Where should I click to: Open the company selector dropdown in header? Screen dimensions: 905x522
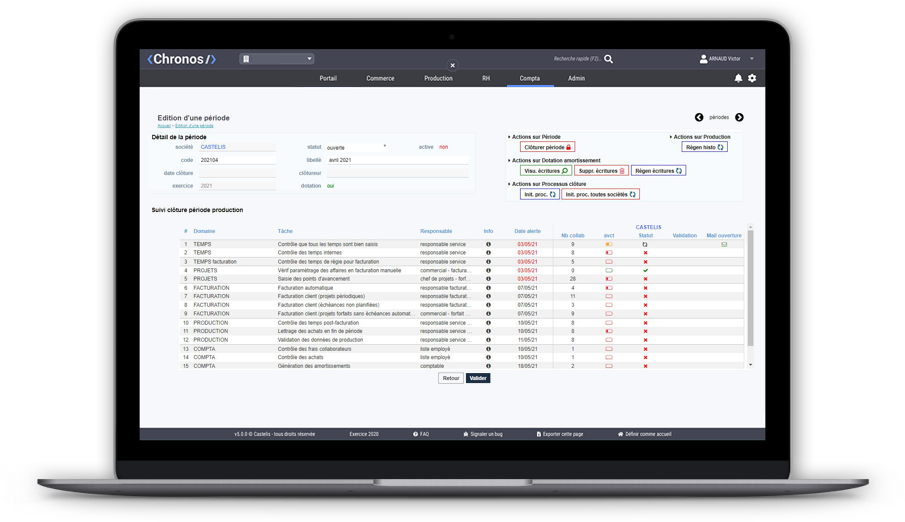pos(277,59)
